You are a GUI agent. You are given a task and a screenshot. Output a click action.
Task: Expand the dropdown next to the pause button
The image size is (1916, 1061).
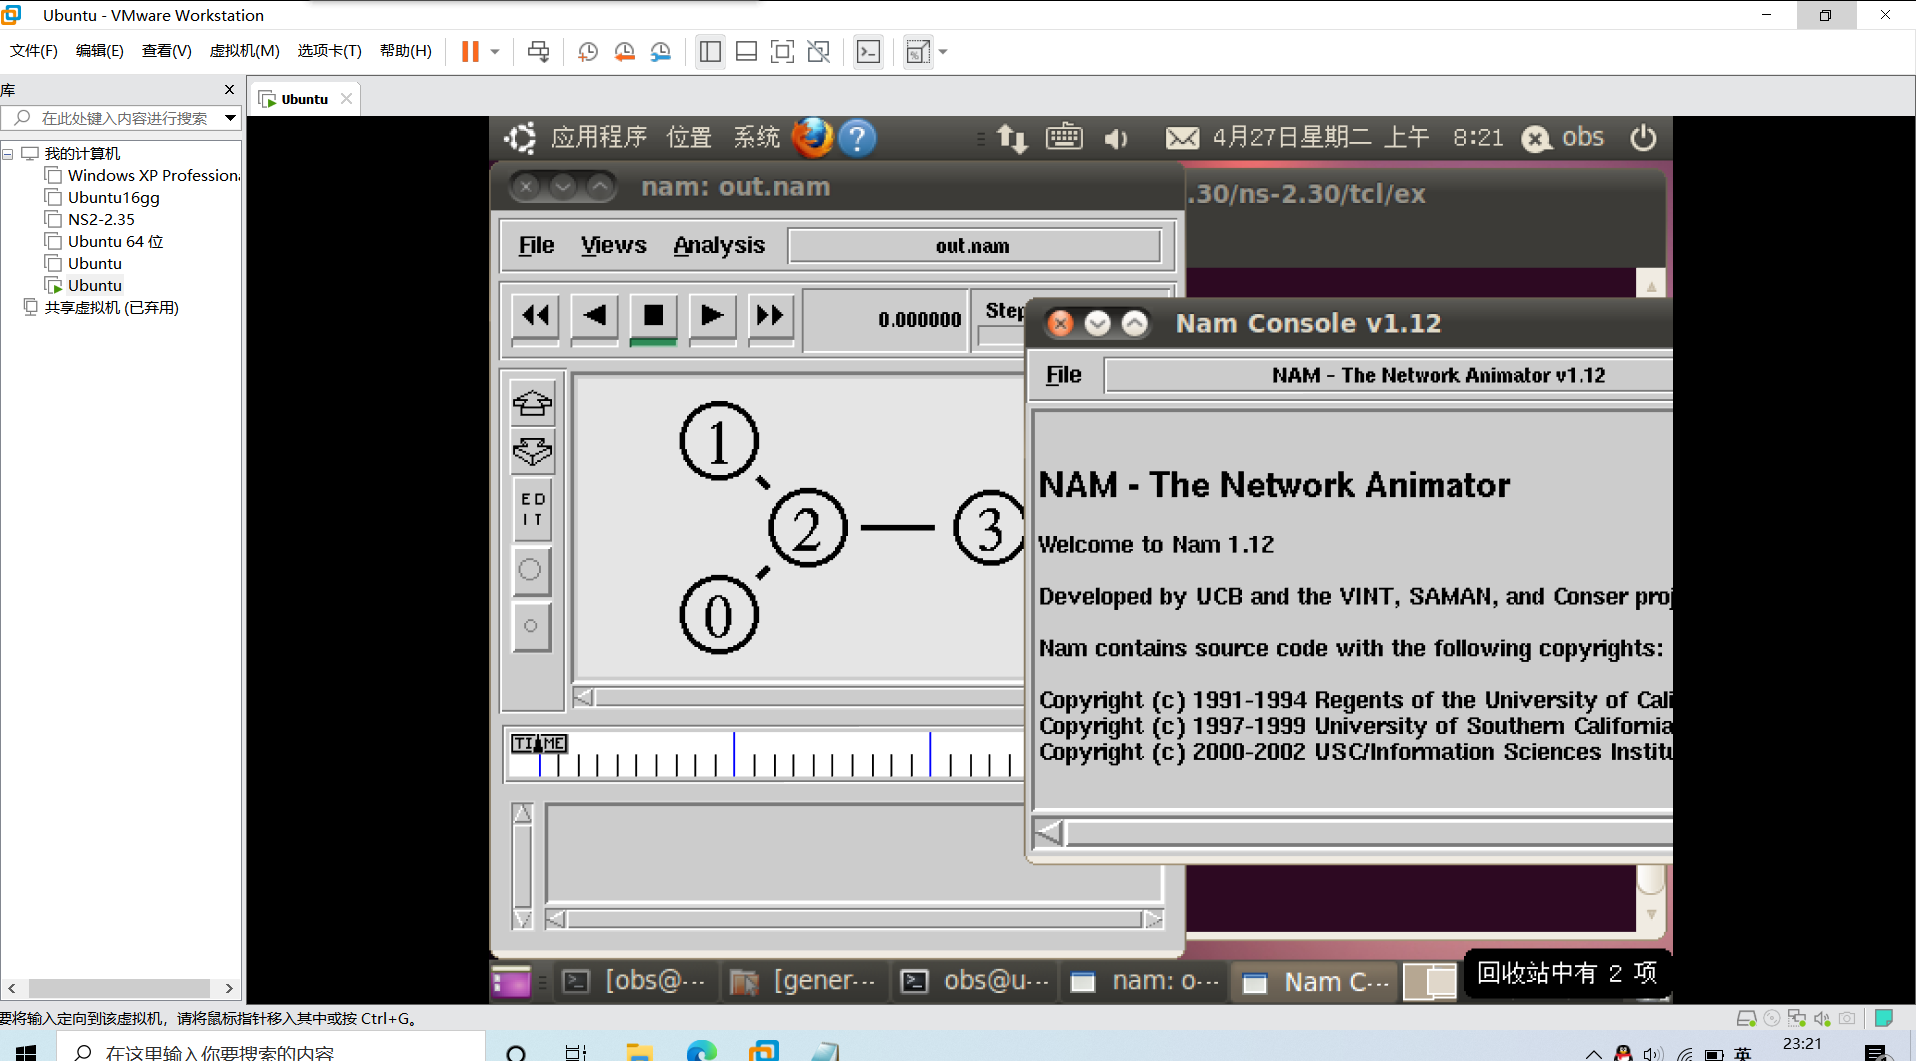(x=493, y=51)
